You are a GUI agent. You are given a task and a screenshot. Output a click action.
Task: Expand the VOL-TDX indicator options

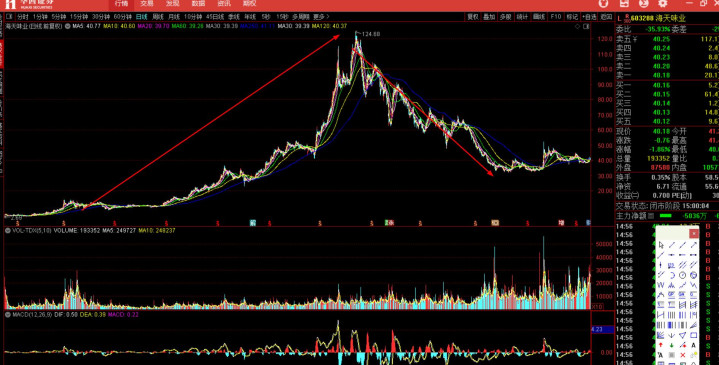click(8, 231)
